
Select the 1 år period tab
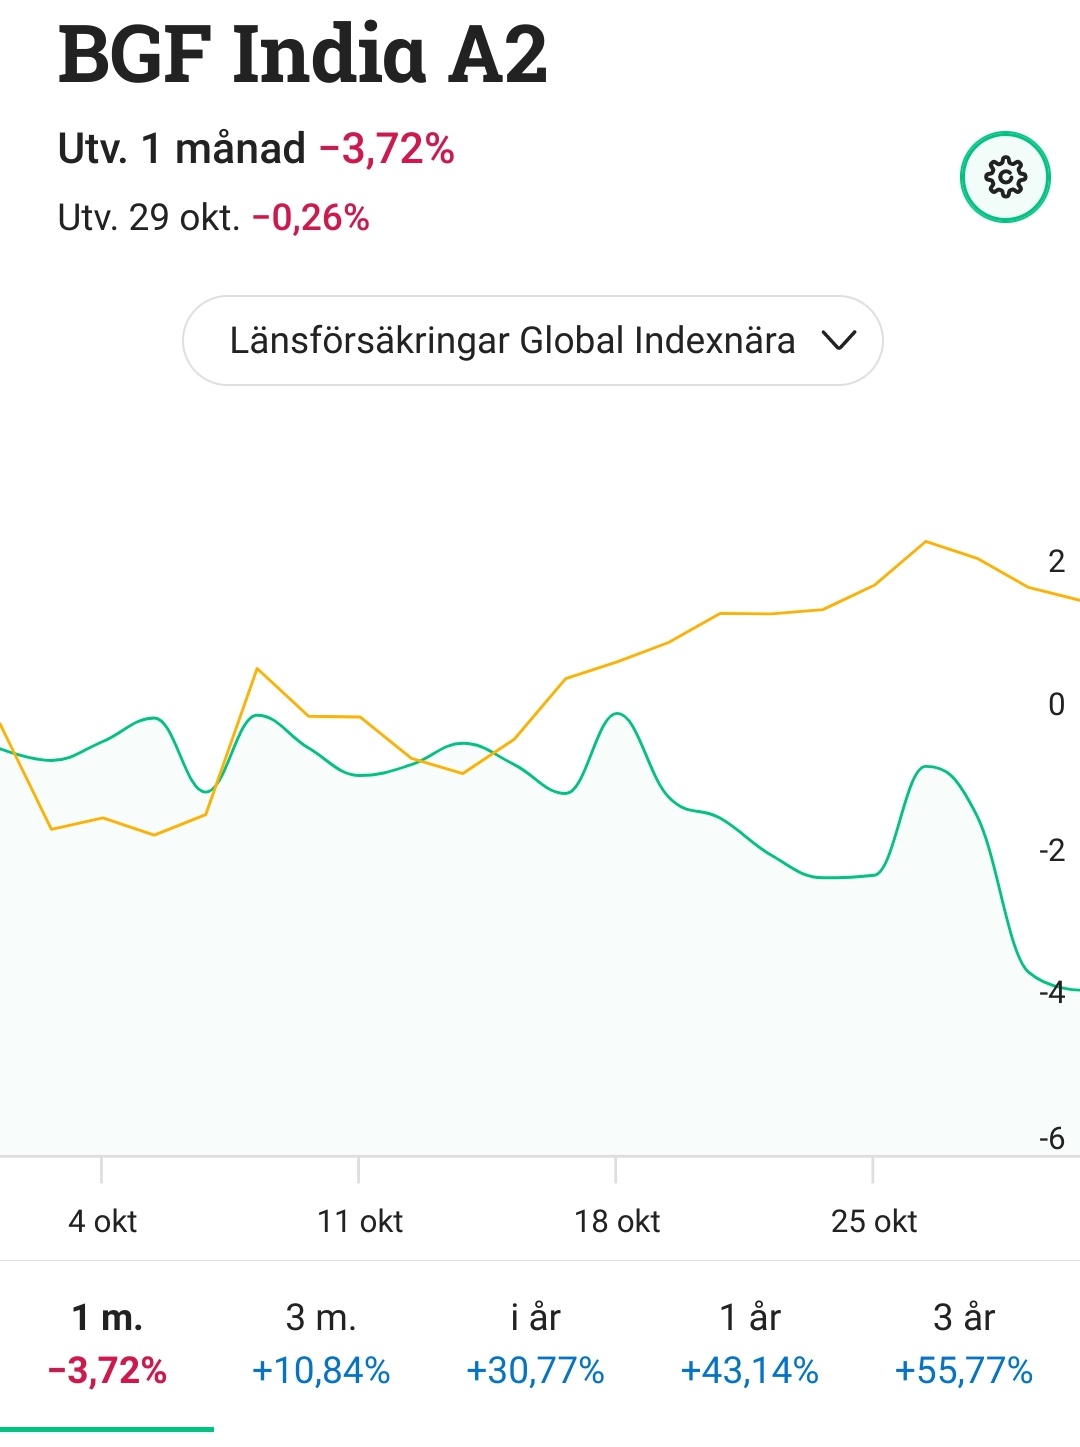[750, 1342]
